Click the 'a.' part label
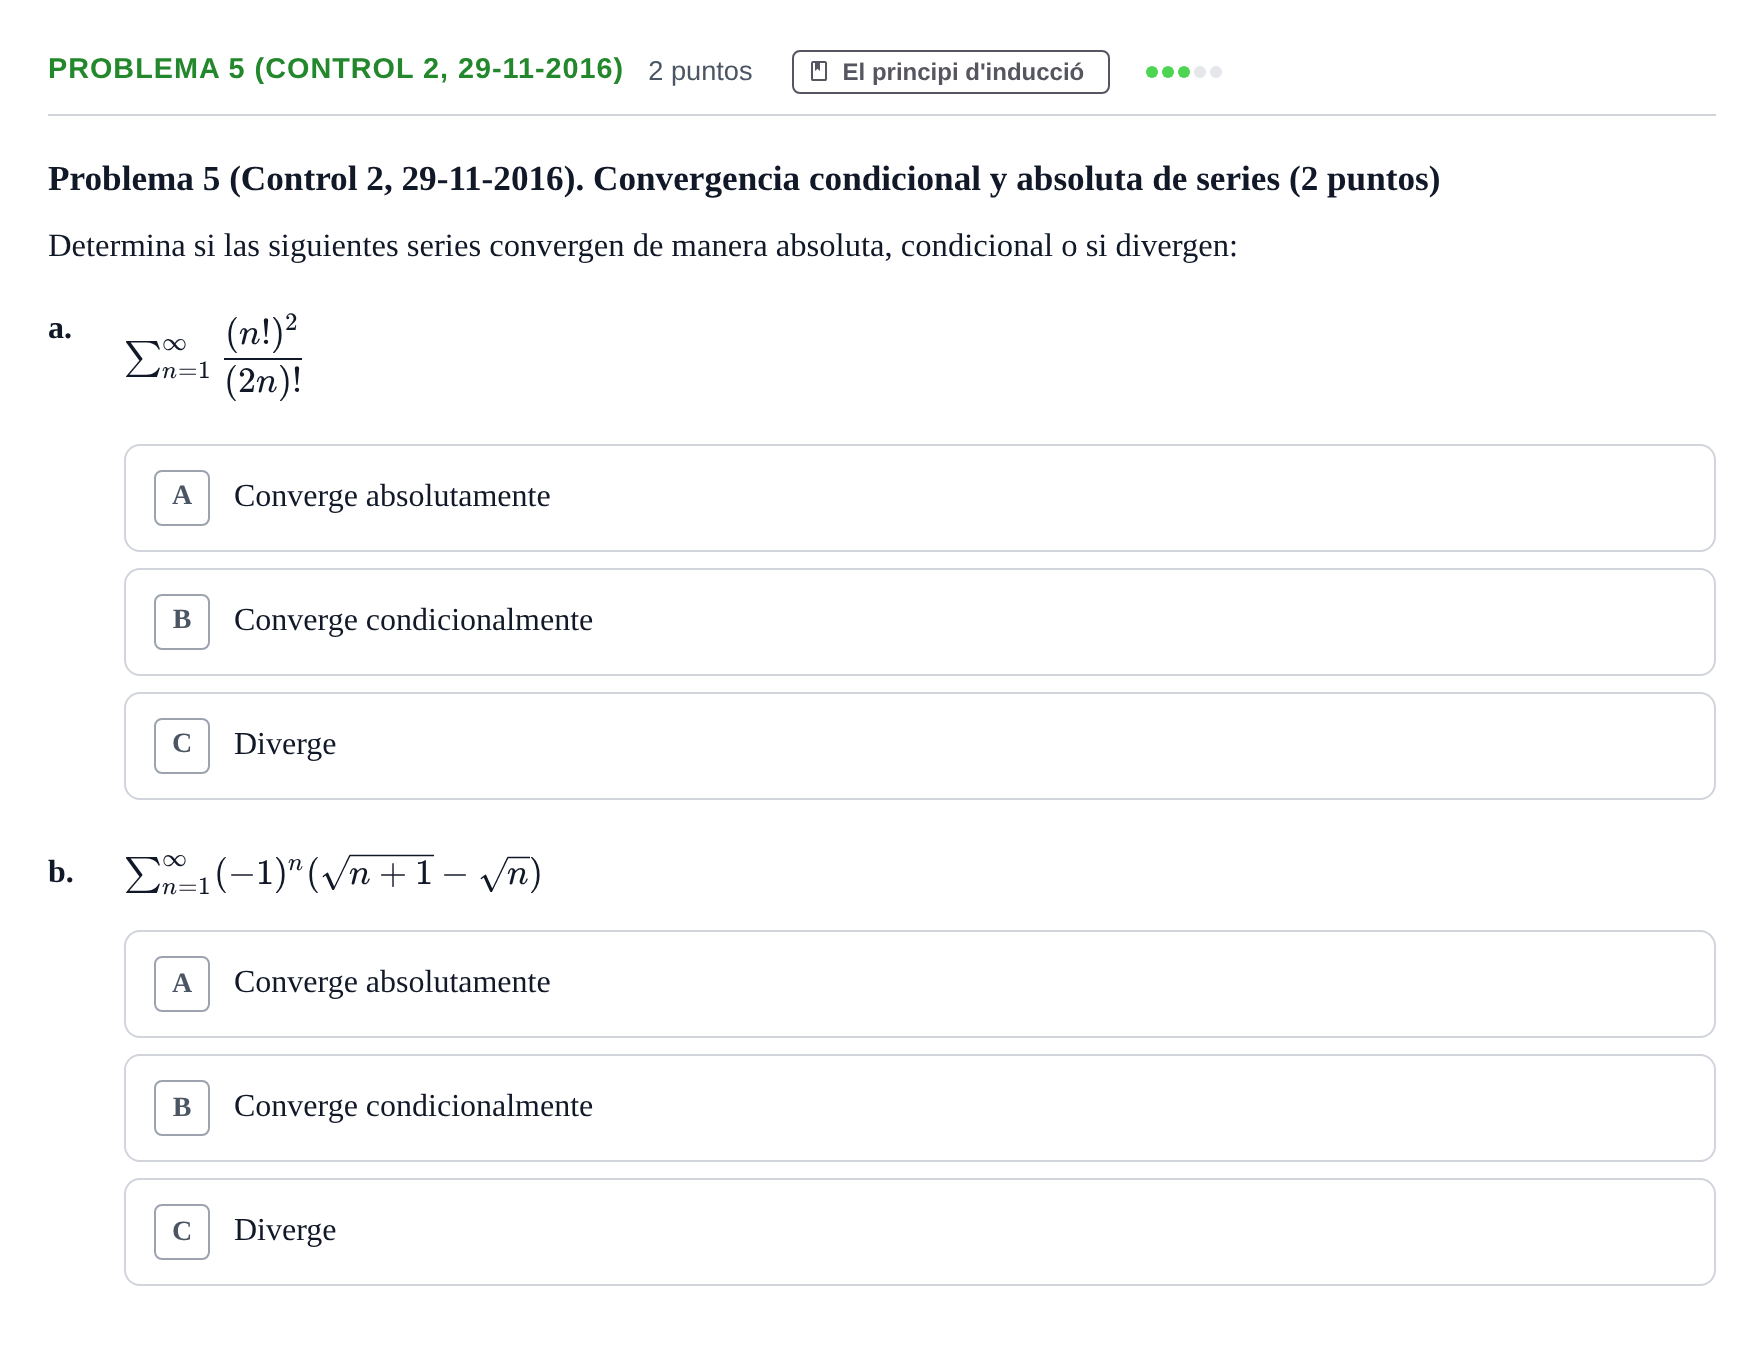The height and width of the screenshot is (1352, 1764). coord(60,328)
